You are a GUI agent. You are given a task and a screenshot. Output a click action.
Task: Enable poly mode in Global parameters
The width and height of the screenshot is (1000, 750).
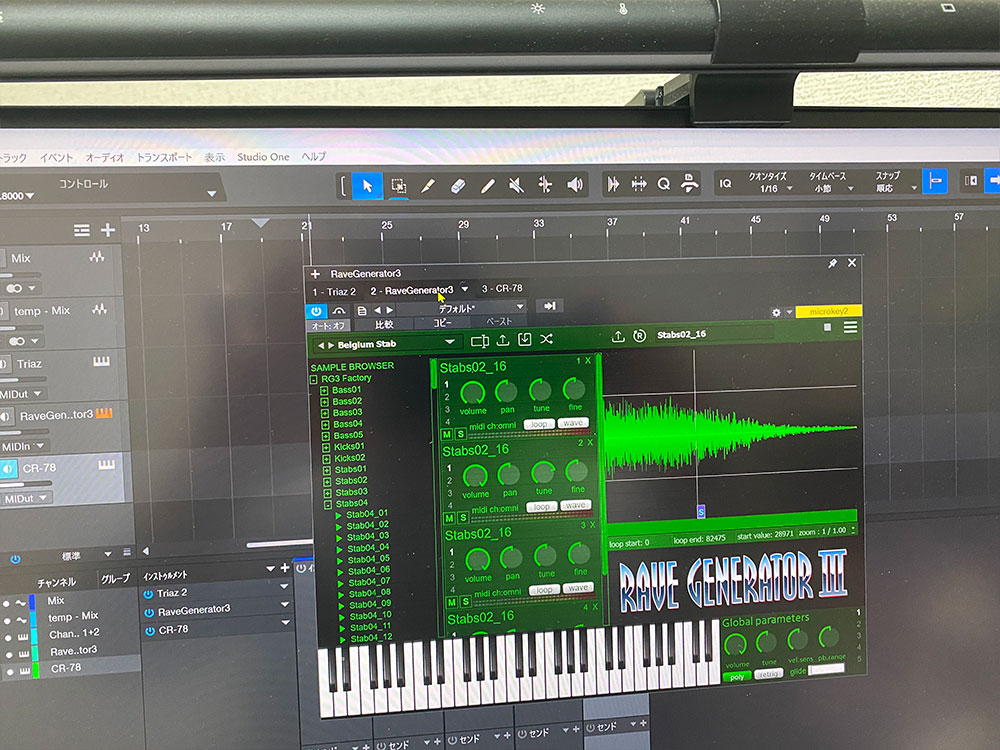coord(736,676)
